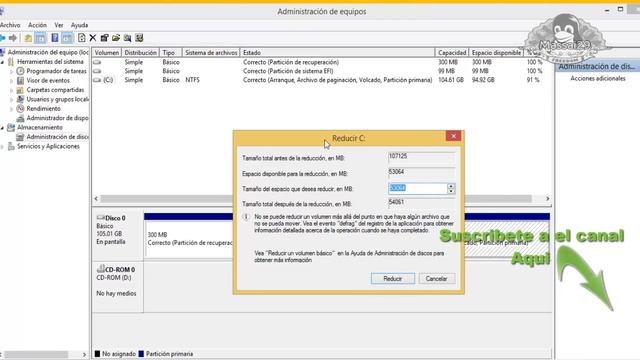Viewport: 640px width, 360px height.
Task: Click the 94.92 GB available space cell
Action: point(483,80)
